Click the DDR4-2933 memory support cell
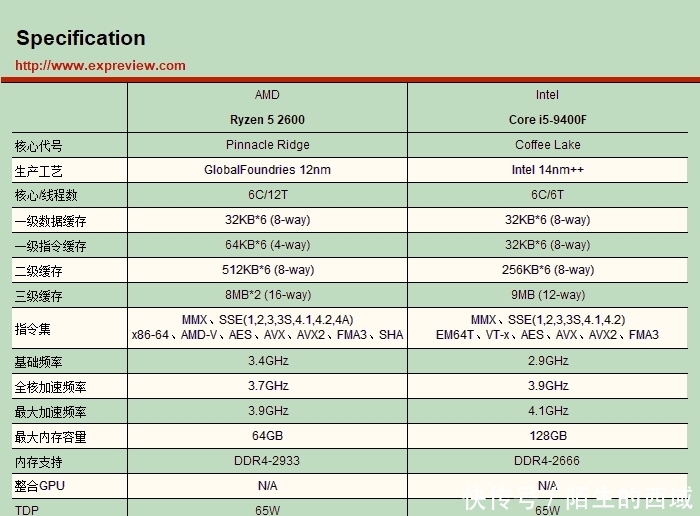This screenshot has width=700, height=516. pyautogui.click(x=267, y=461)
